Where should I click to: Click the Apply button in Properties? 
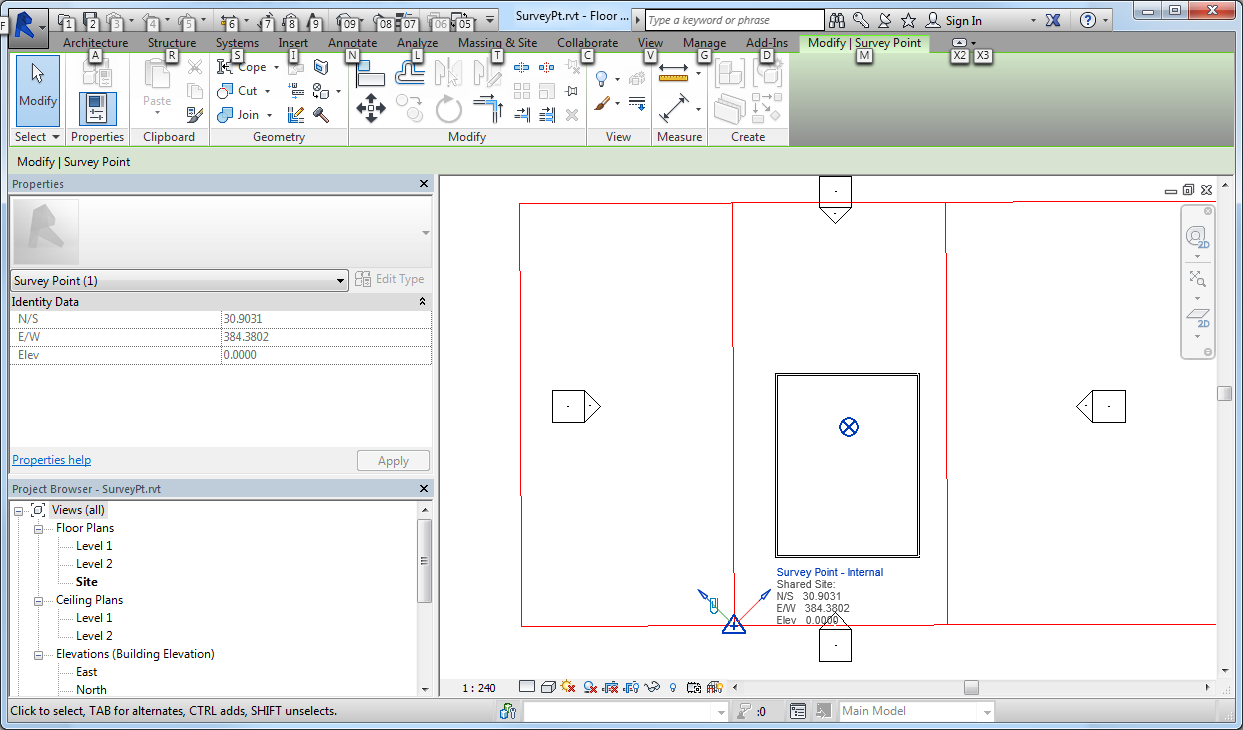pyautogui.click(x=393, y=461)
